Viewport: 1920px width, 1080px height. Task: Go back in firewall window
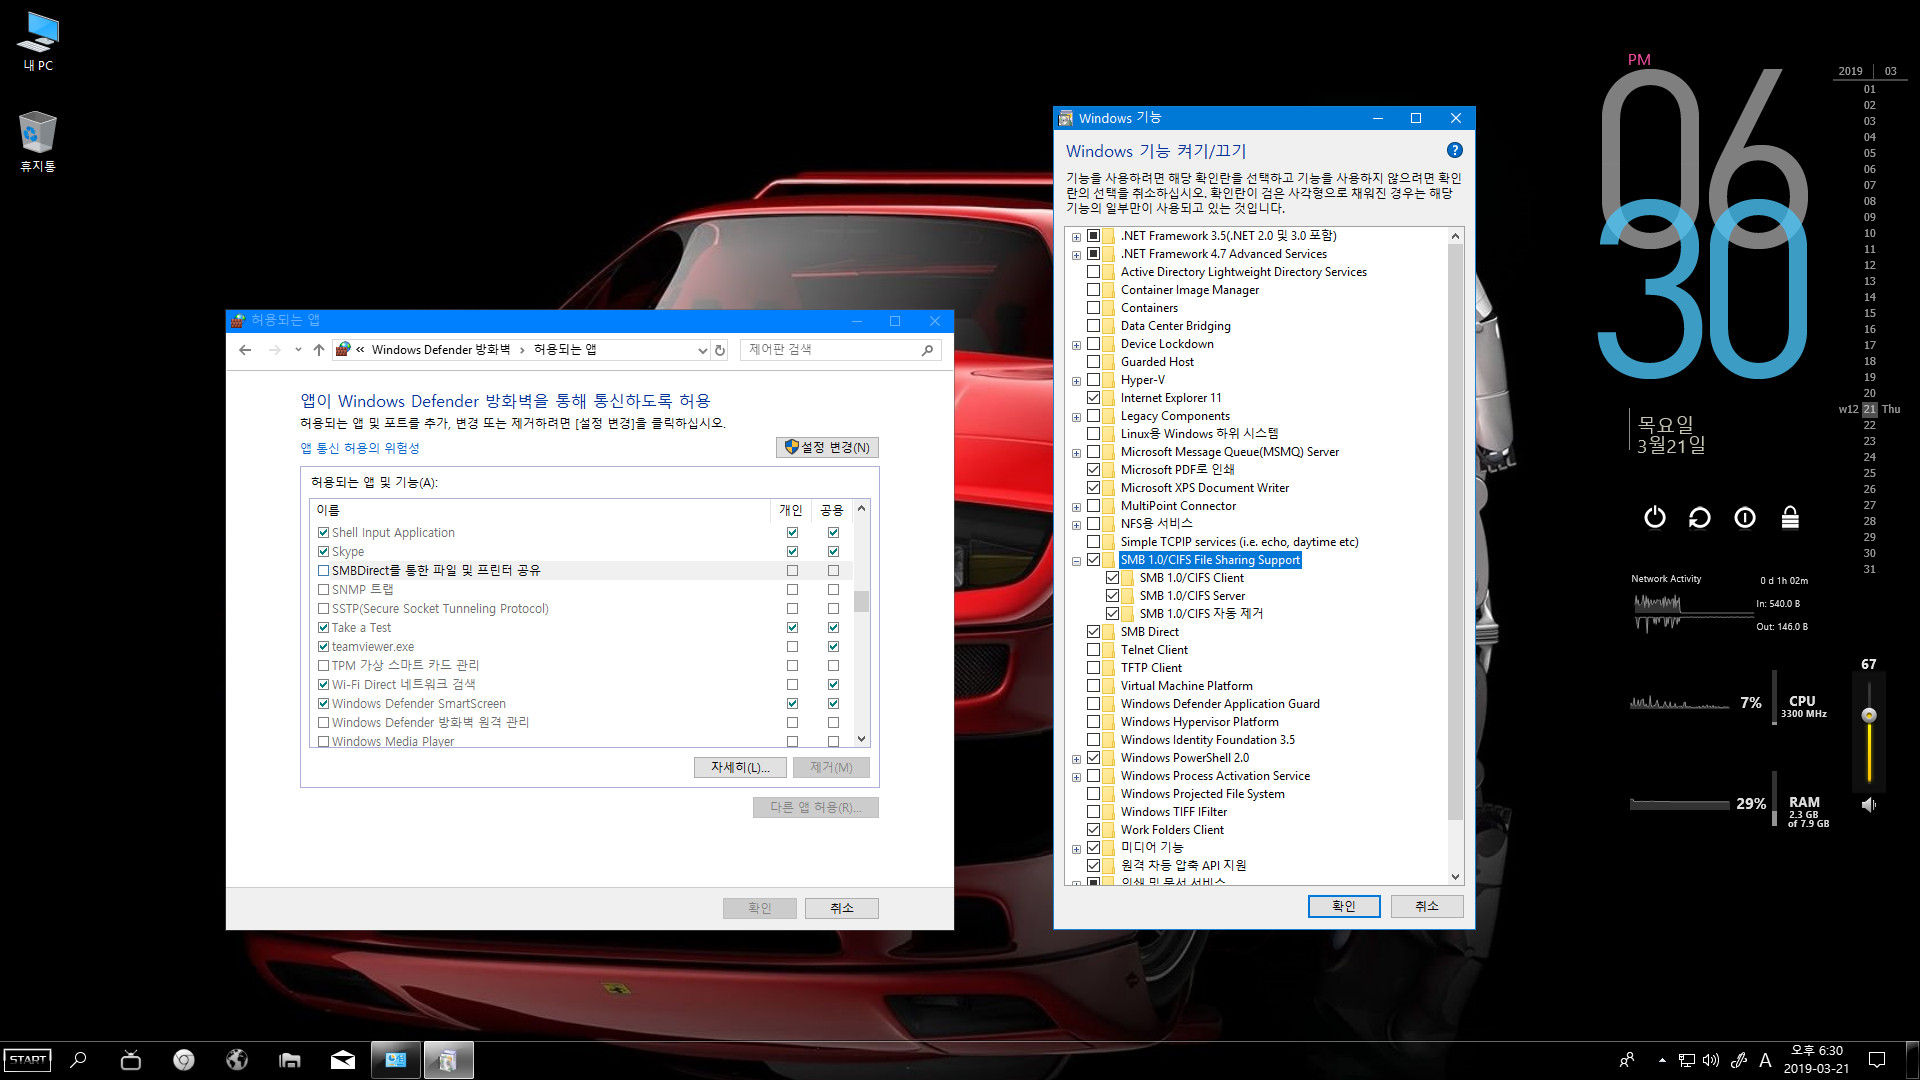click(x=245, y=350)
